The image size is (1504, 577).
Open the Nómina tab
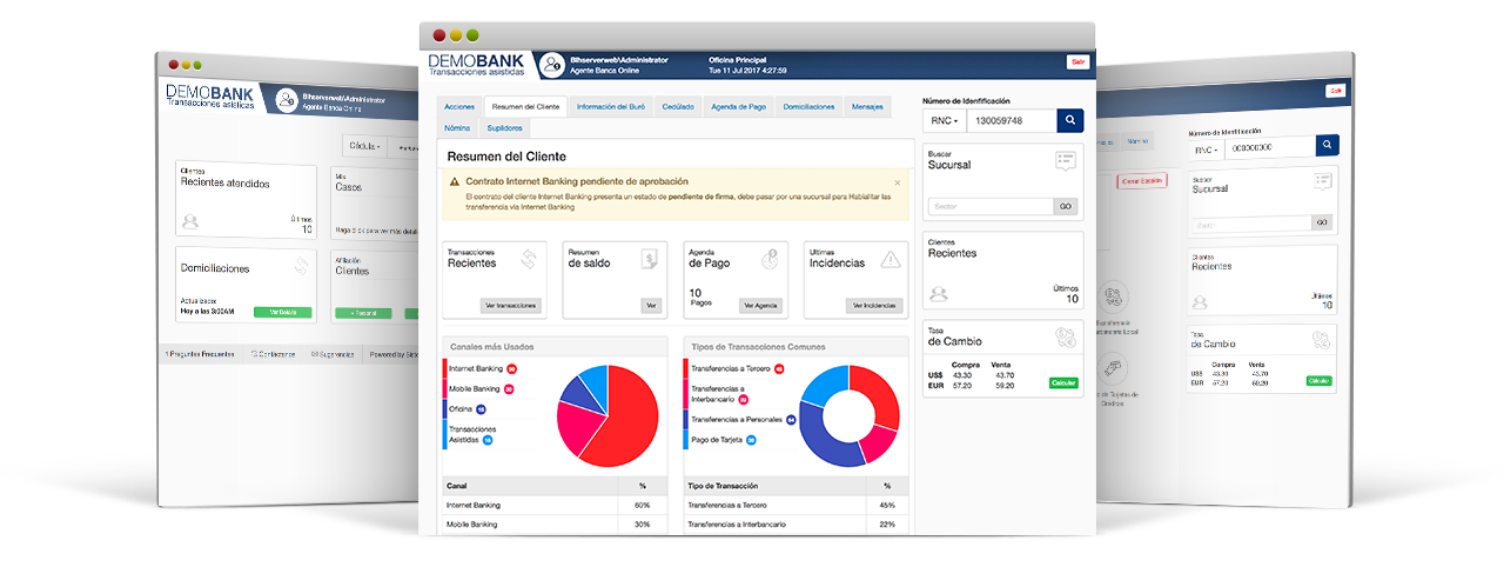pyautogui.click(x=457, y=128)
